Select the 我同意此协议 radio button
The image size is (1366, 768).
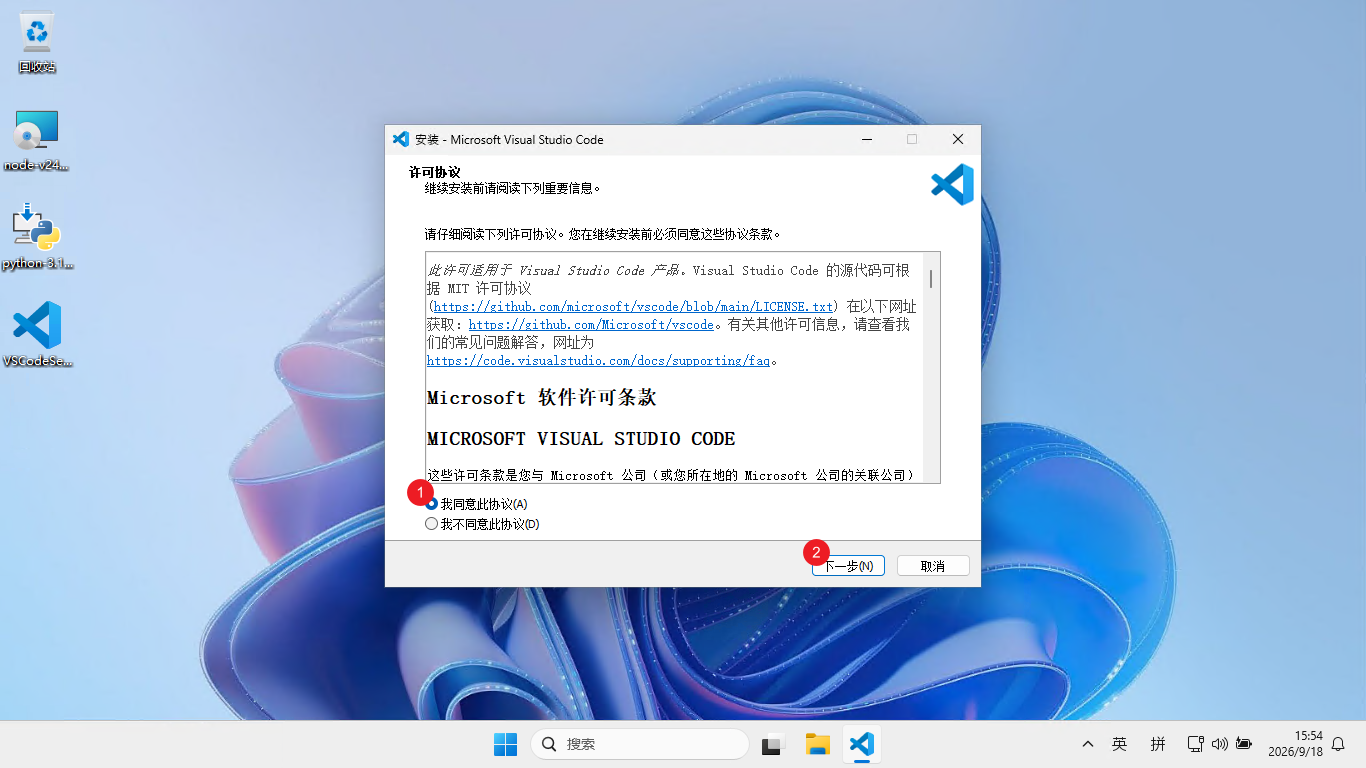(432, 504)
